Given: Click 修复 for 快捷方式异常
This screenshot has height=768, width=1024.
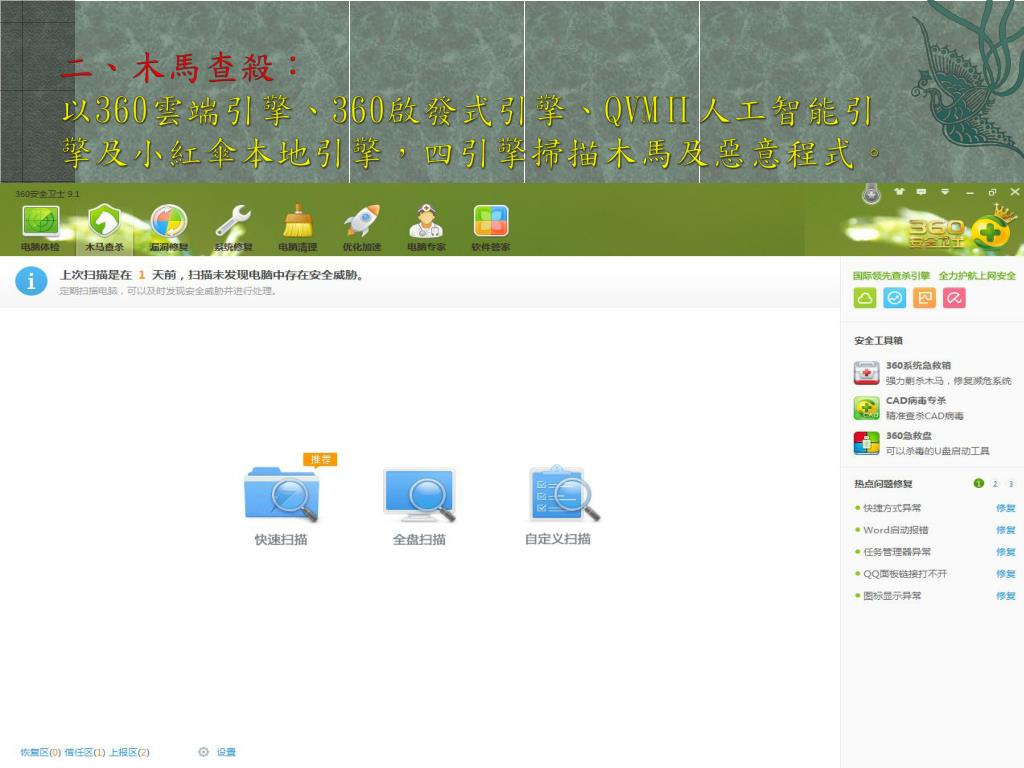Looking at the screenshot, I should (1006, 508).
